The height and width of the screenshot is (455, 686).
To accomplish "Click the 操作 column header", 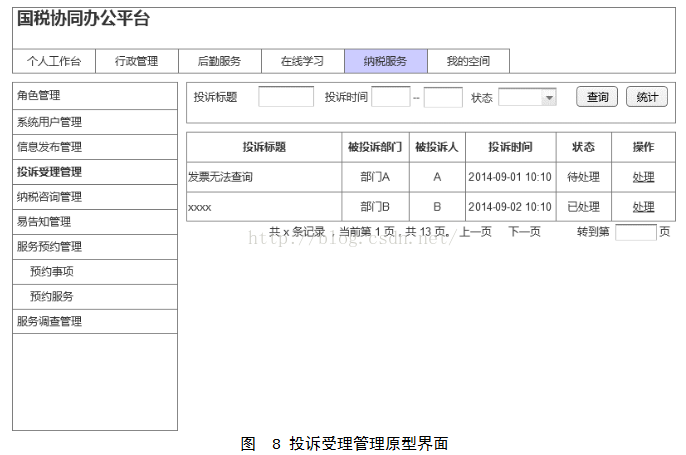I will click(644, 147).
